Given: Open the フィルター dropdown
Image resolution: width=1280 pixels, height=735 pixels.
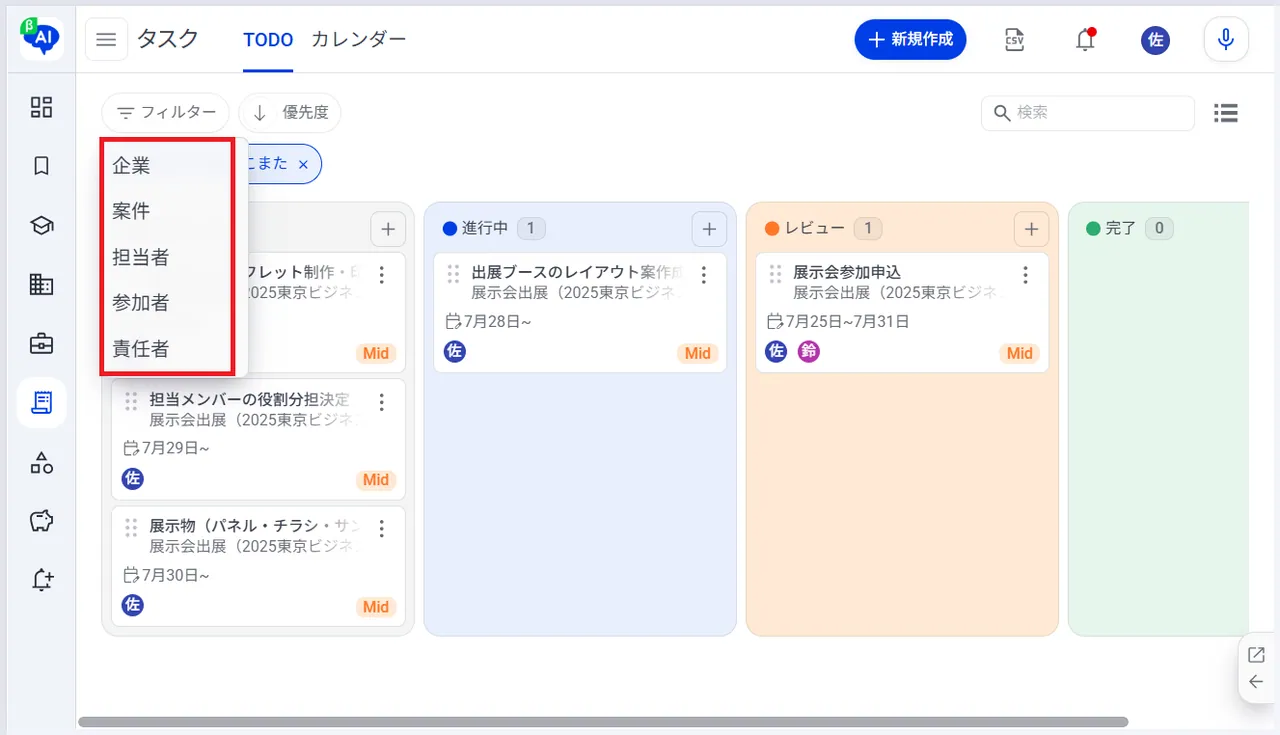Looking at the screenshot, I should pos(166,113).
